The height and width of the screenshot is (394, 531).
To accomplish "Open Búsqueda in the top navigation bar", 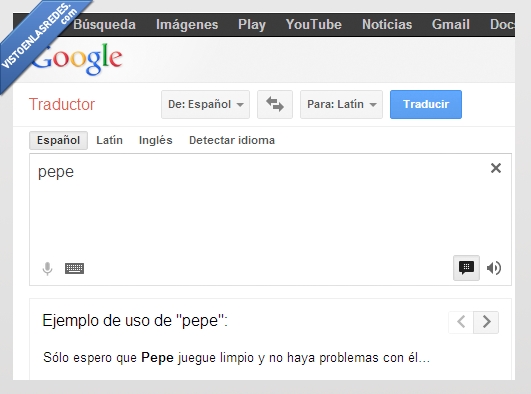I will [x=104, y=25].
